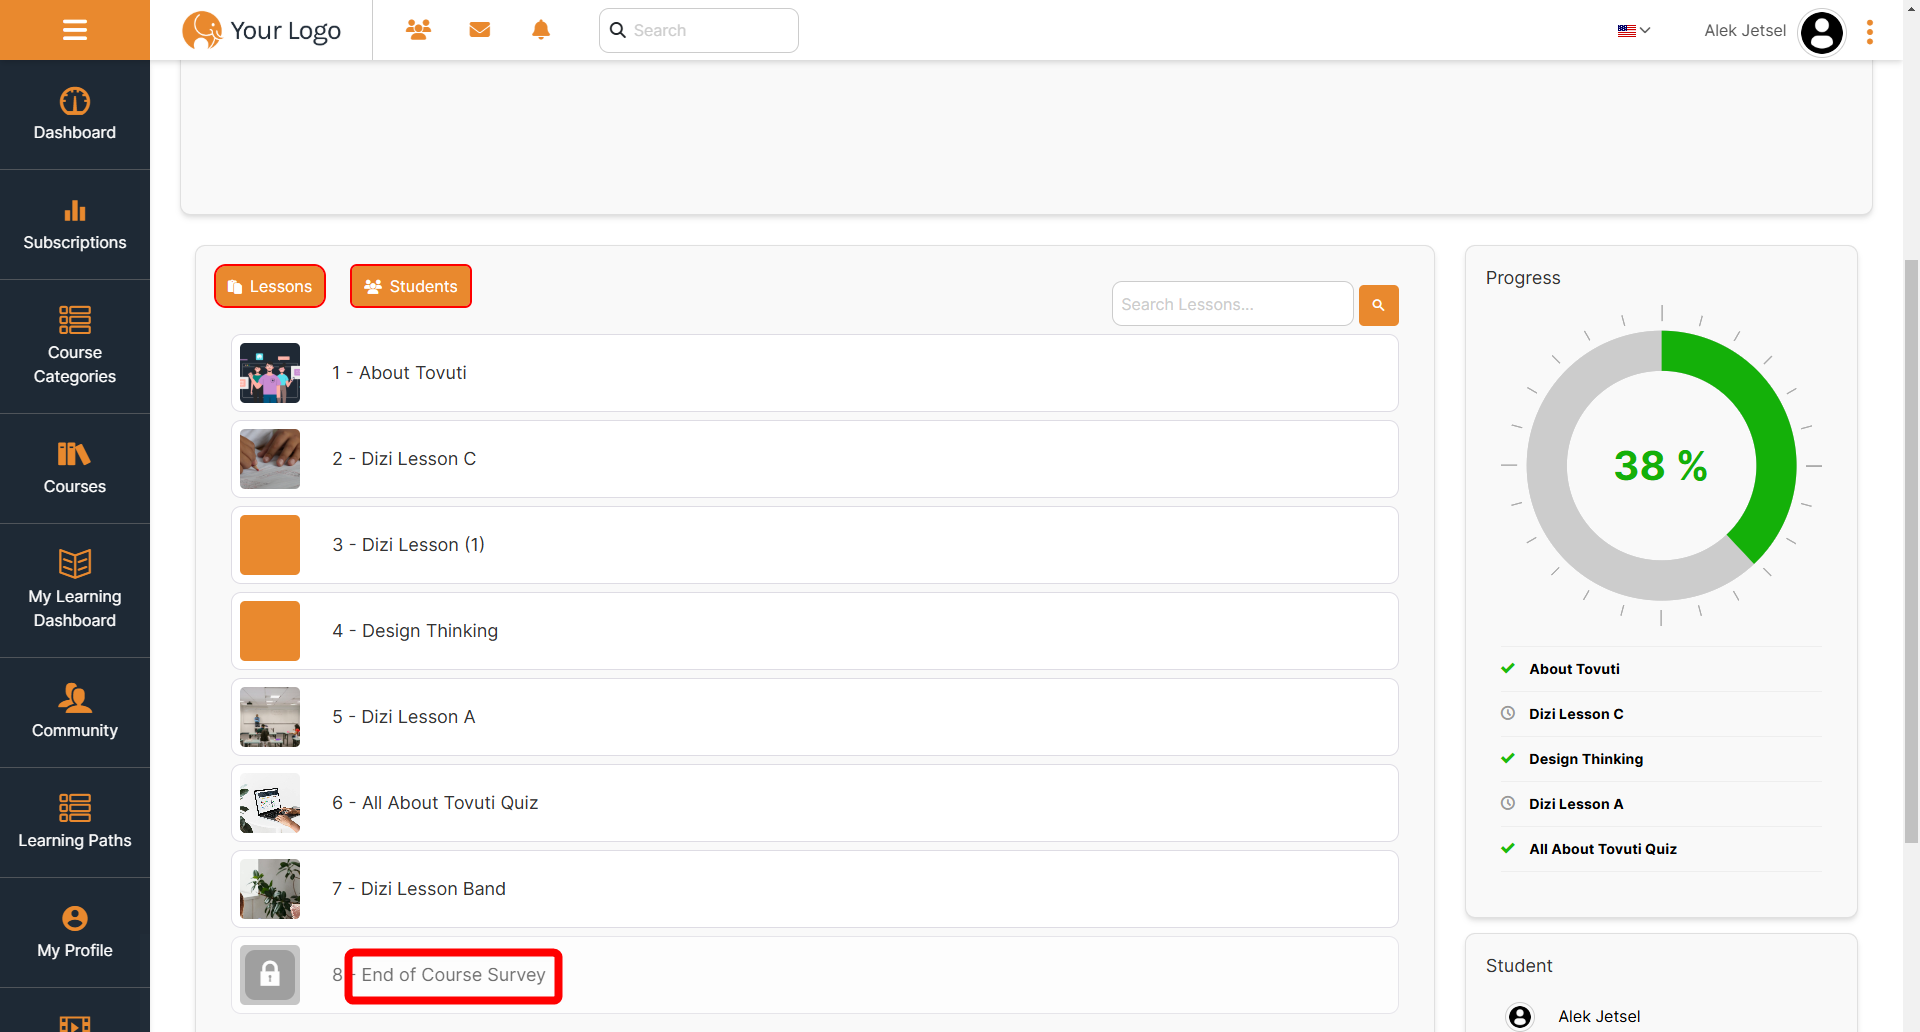
Task: Click the locked lesson padlock icon
Action: pyautogui.click(x=270, y=974)
